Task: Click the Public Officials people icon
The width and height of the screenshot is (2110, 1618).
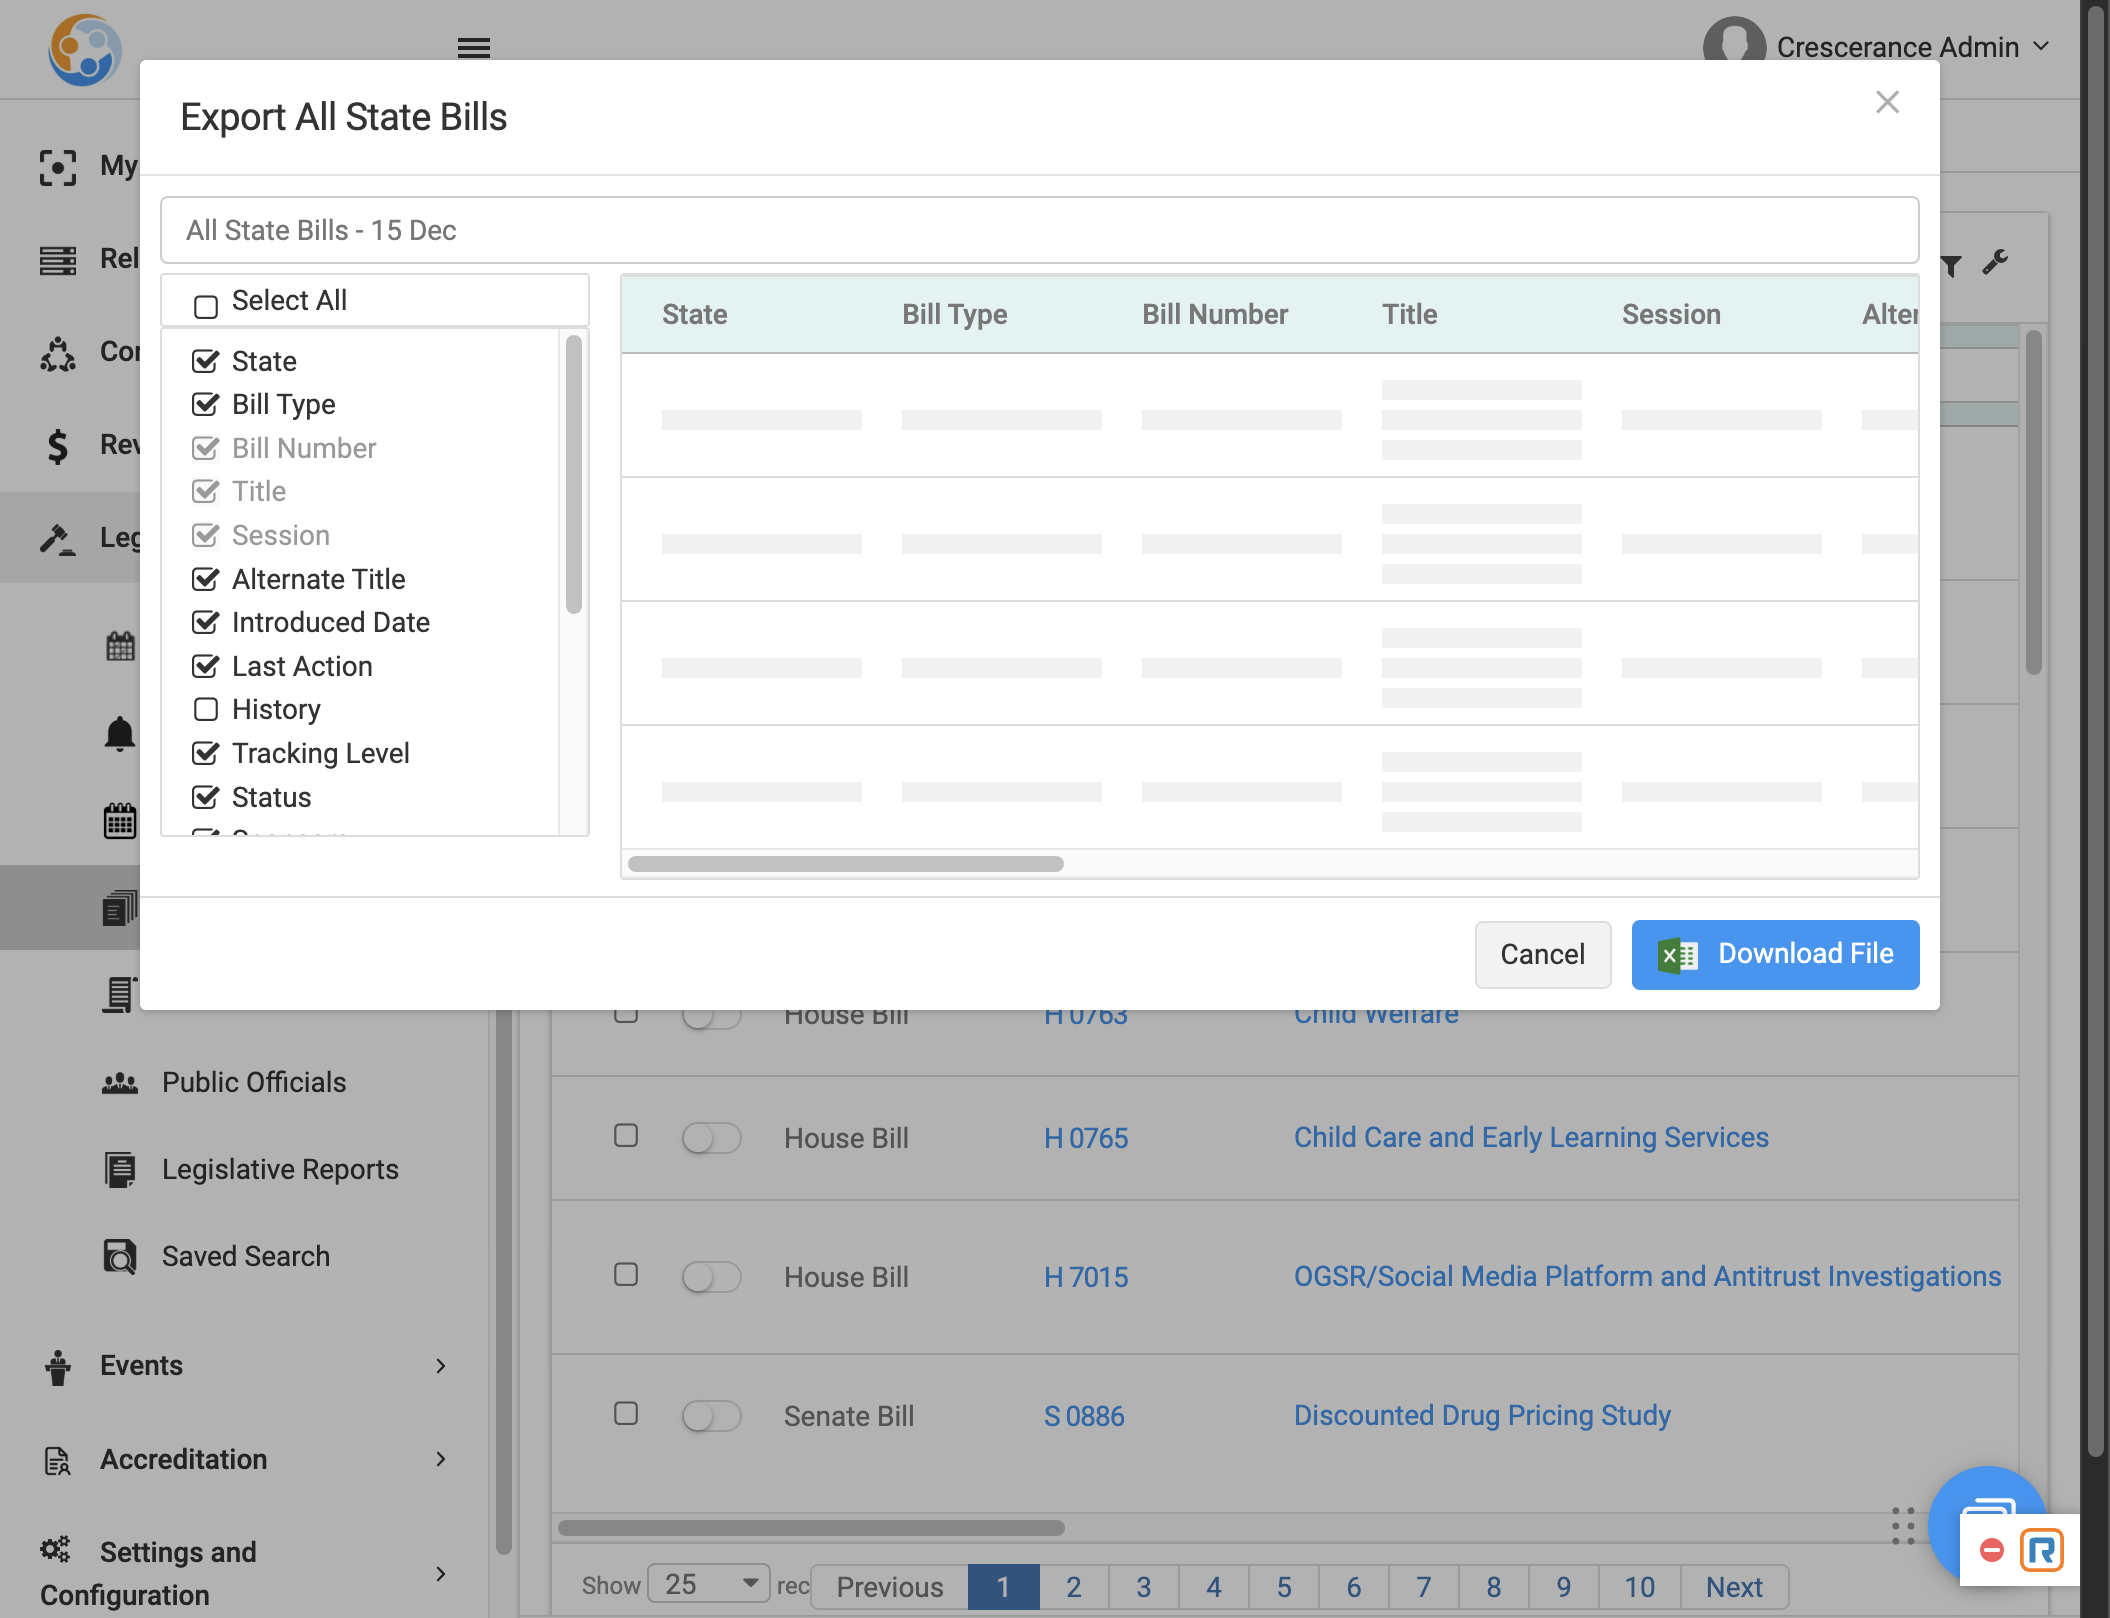Action: click(x=120, y=1083)
